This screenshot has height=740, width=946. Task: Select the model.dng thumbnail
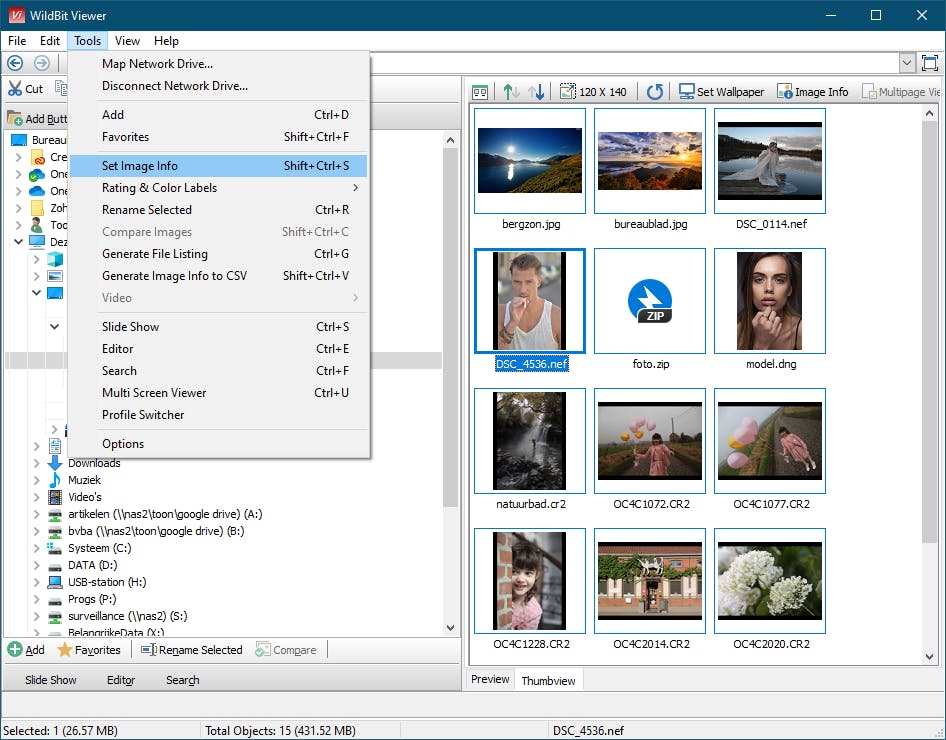click(770, 301)
